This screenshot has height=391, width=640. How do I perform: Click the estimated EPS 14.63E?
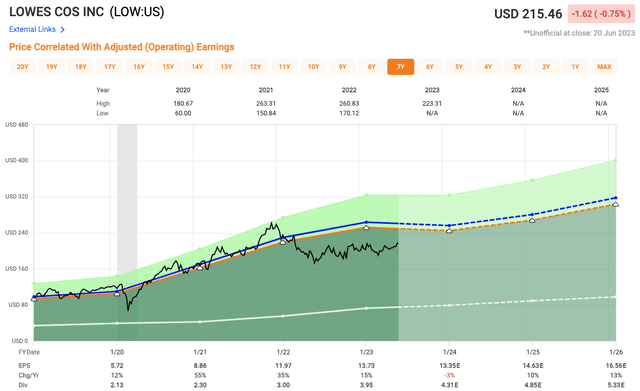click(x=533, y=366)
